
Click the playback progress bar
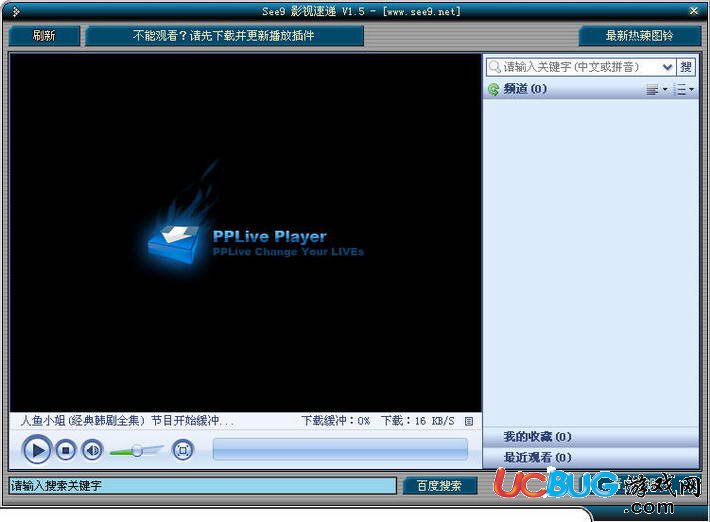click(x=340, y=449)
